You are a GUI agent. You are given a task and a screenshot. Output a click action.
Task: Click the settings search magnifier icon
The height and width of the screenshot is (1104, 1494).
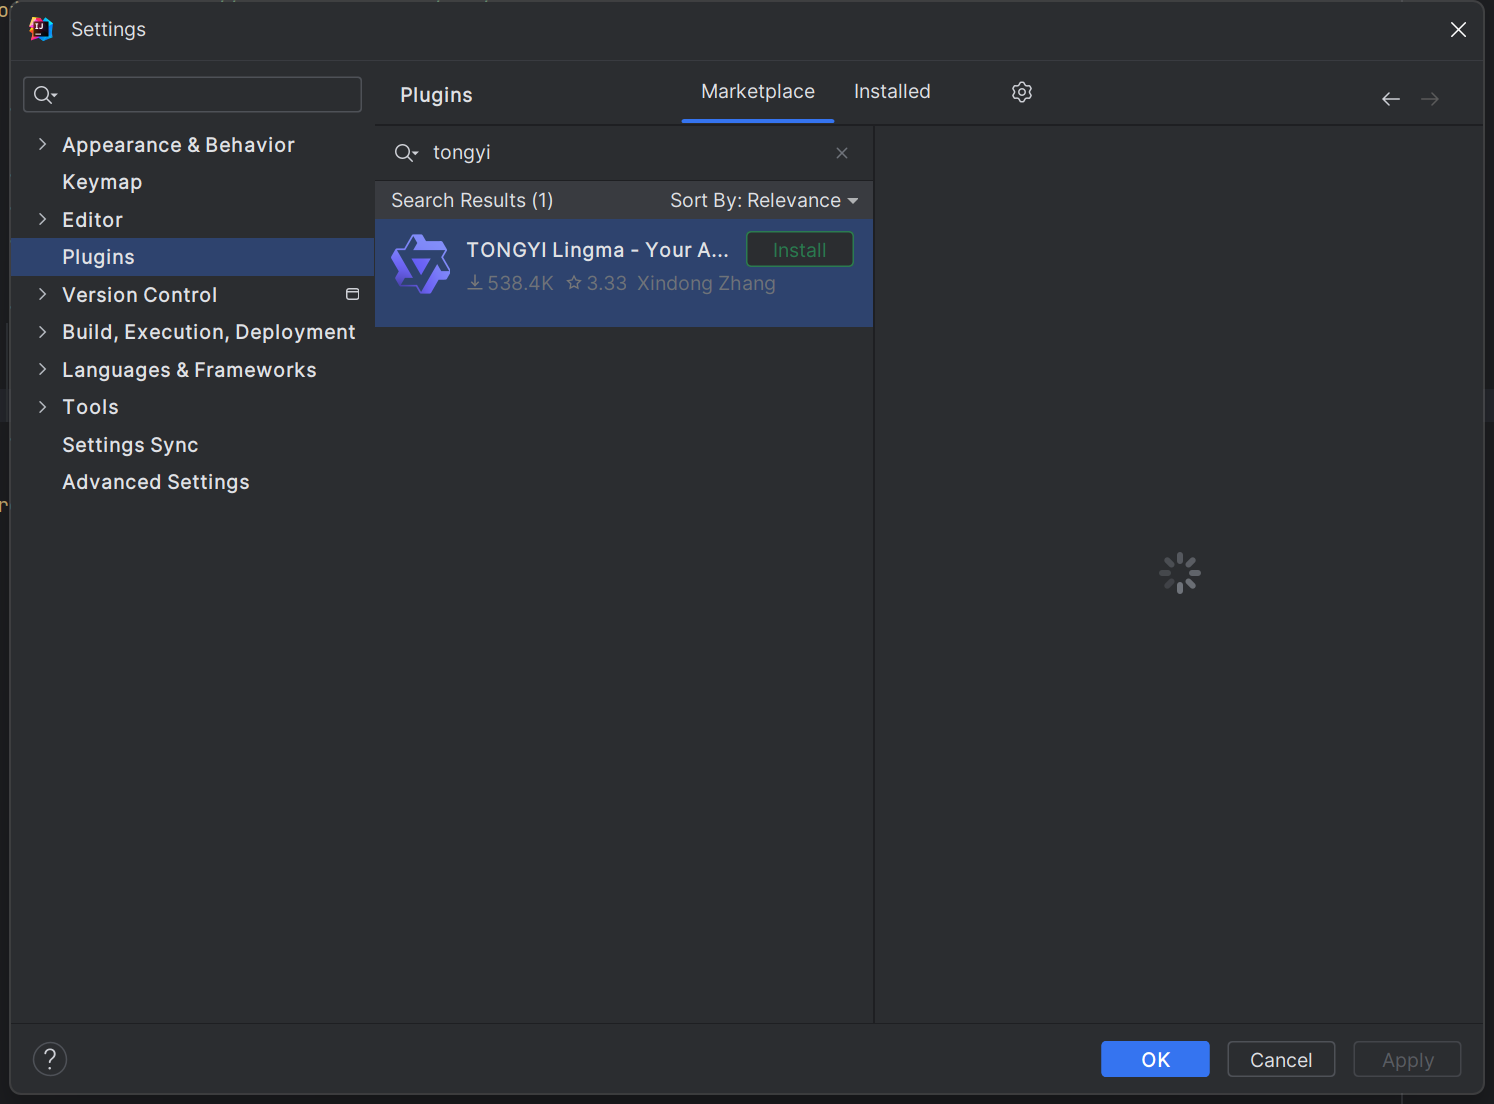click(45, 95)
